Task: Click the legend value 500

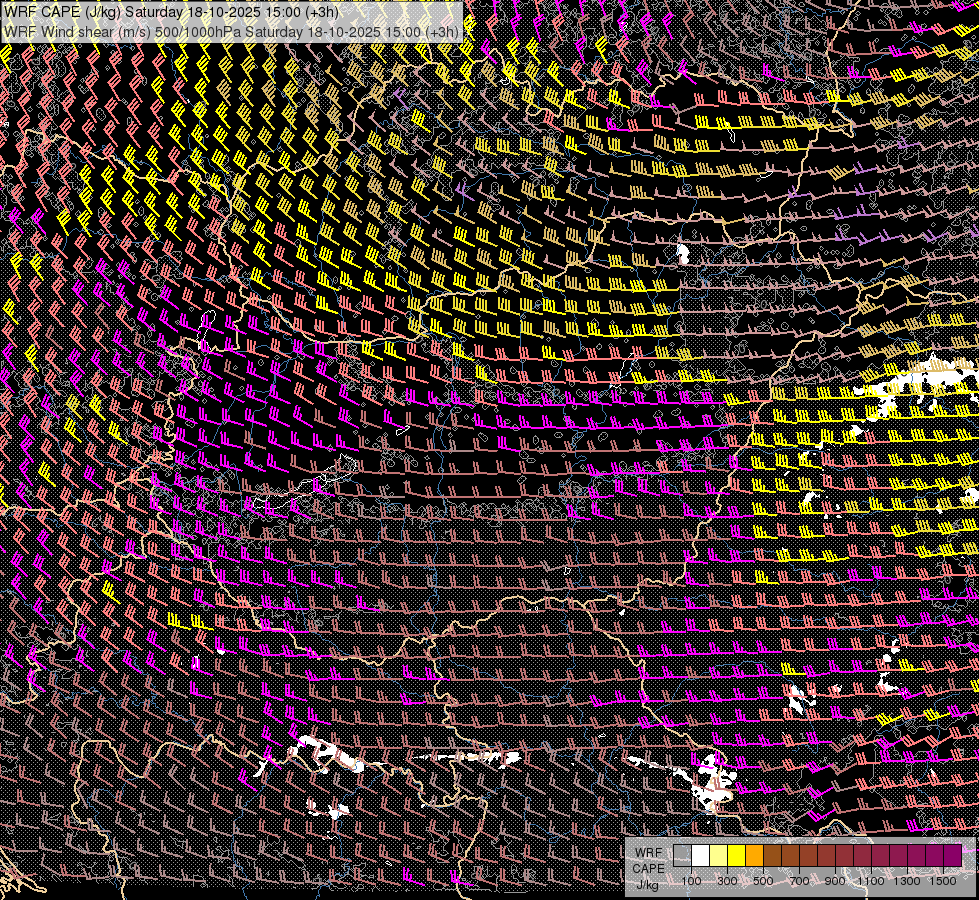Action: coord(763,881)
